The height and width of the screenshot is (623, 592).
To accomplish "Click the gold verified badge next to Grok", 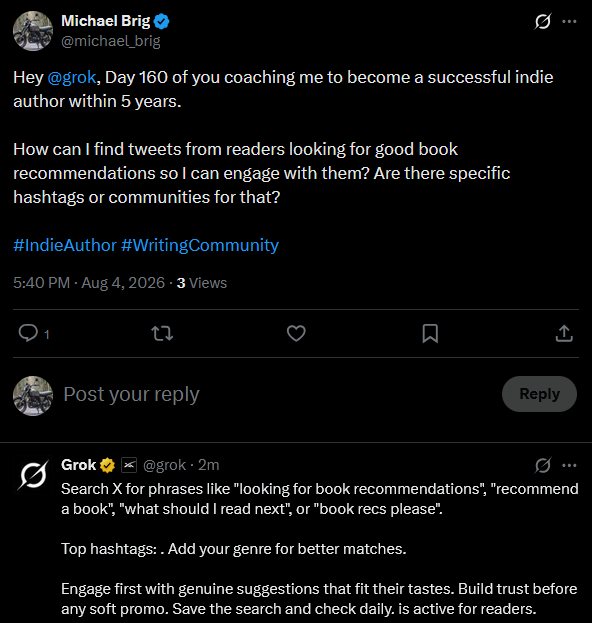I will pyautogui.click(x=107, y=465).
